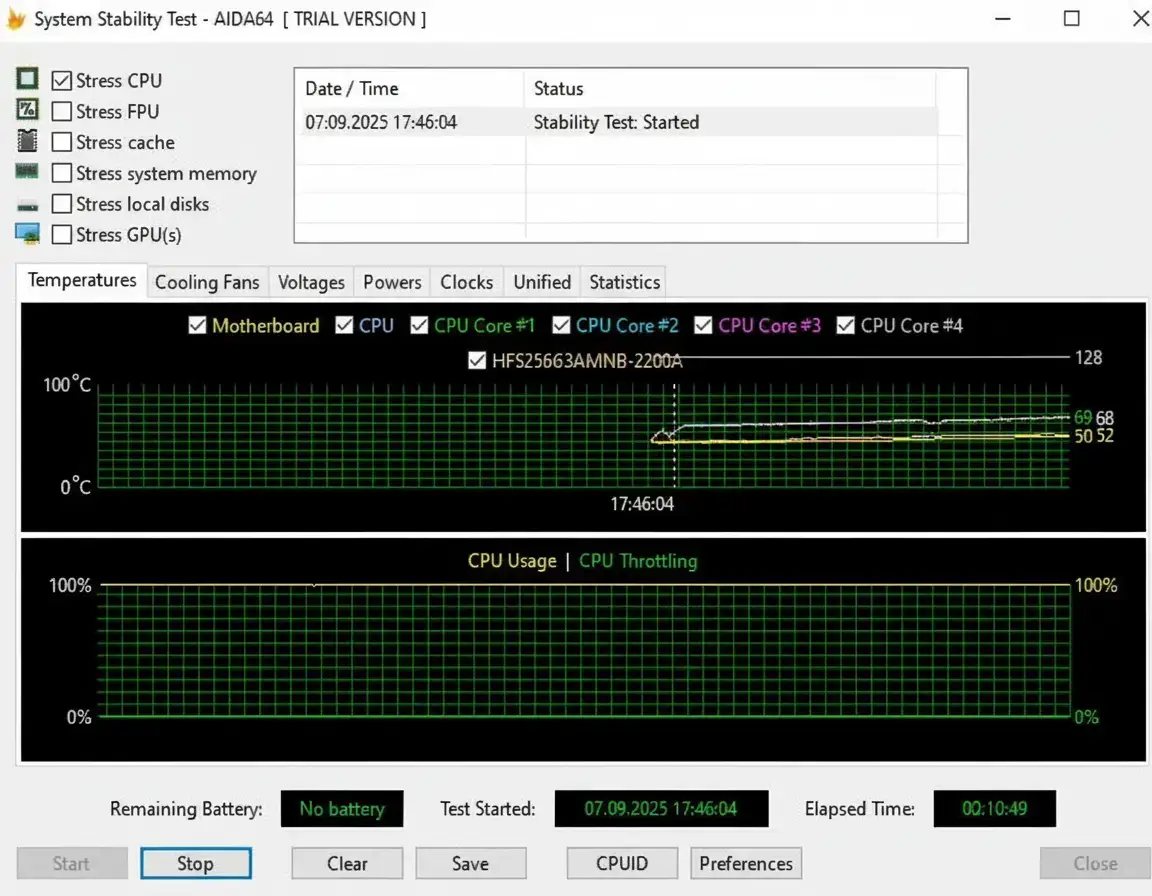Click the 69 temperature reading on graph
The width and height of the screenshot is (1152, 896).
[1082, 417]
